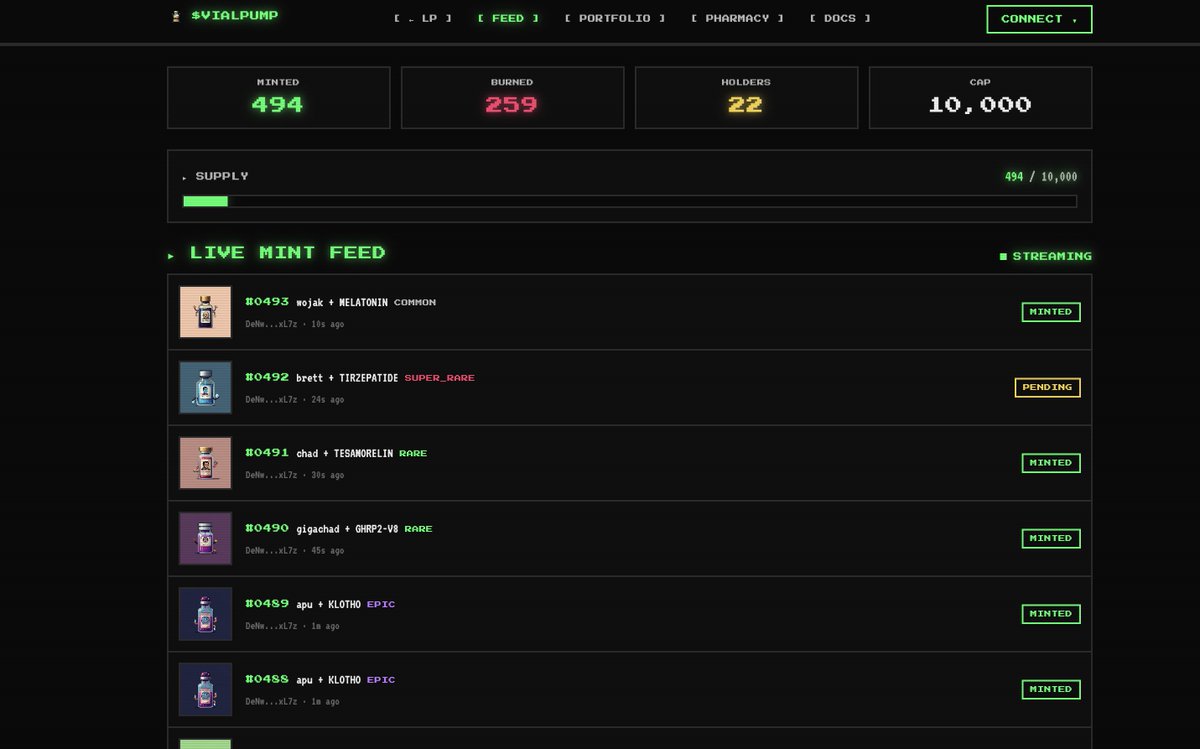
Task: Click the SUPER_RARE rarity tag
Action: click(440, 378)
